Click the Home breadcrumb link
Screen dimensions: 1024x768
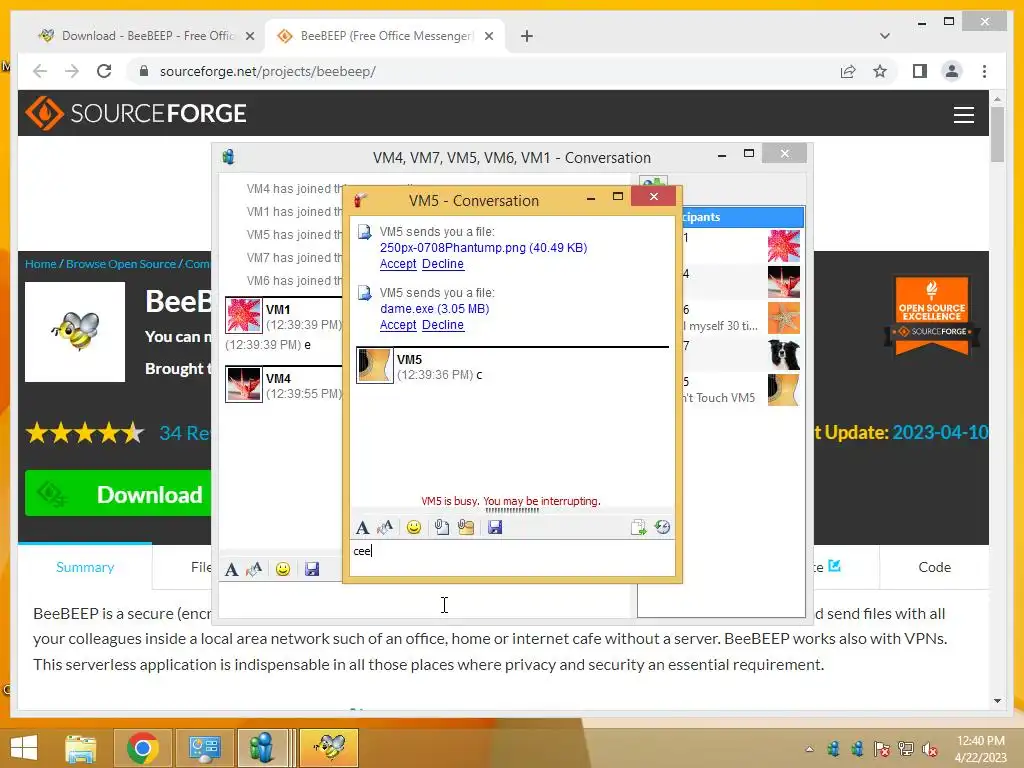pos(40,264)
